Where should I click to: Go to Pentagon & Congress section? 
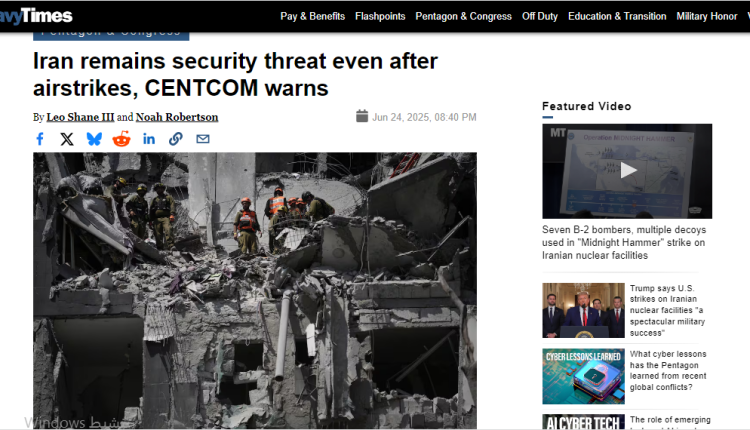pos(463,16)
